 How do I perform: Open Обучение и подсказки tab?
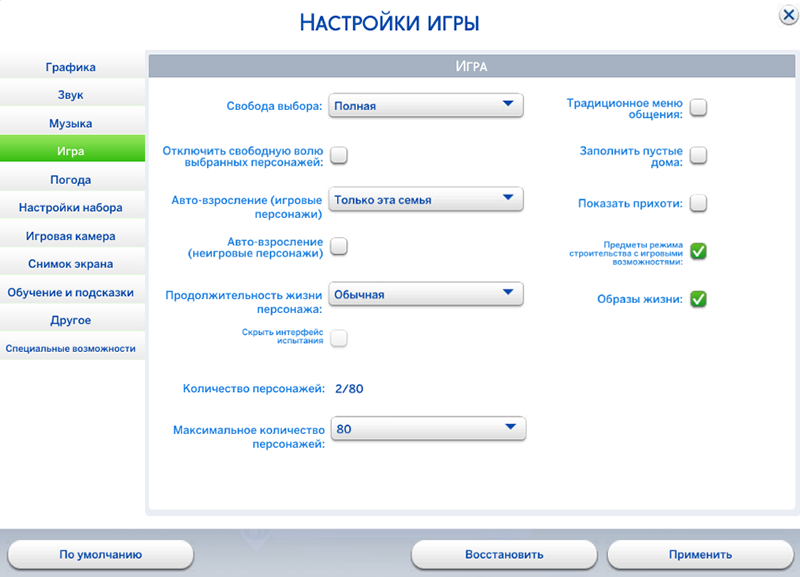click(71, 292)
